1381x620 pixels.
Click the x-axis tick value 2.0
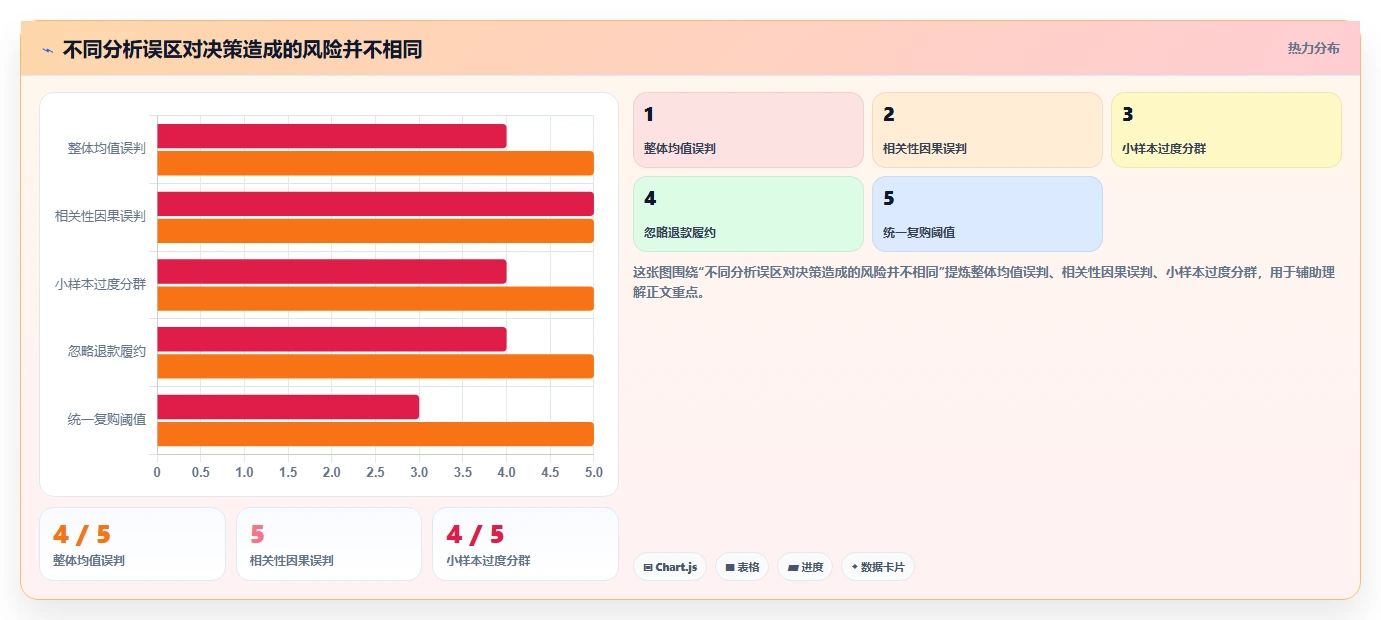[332, 472]
